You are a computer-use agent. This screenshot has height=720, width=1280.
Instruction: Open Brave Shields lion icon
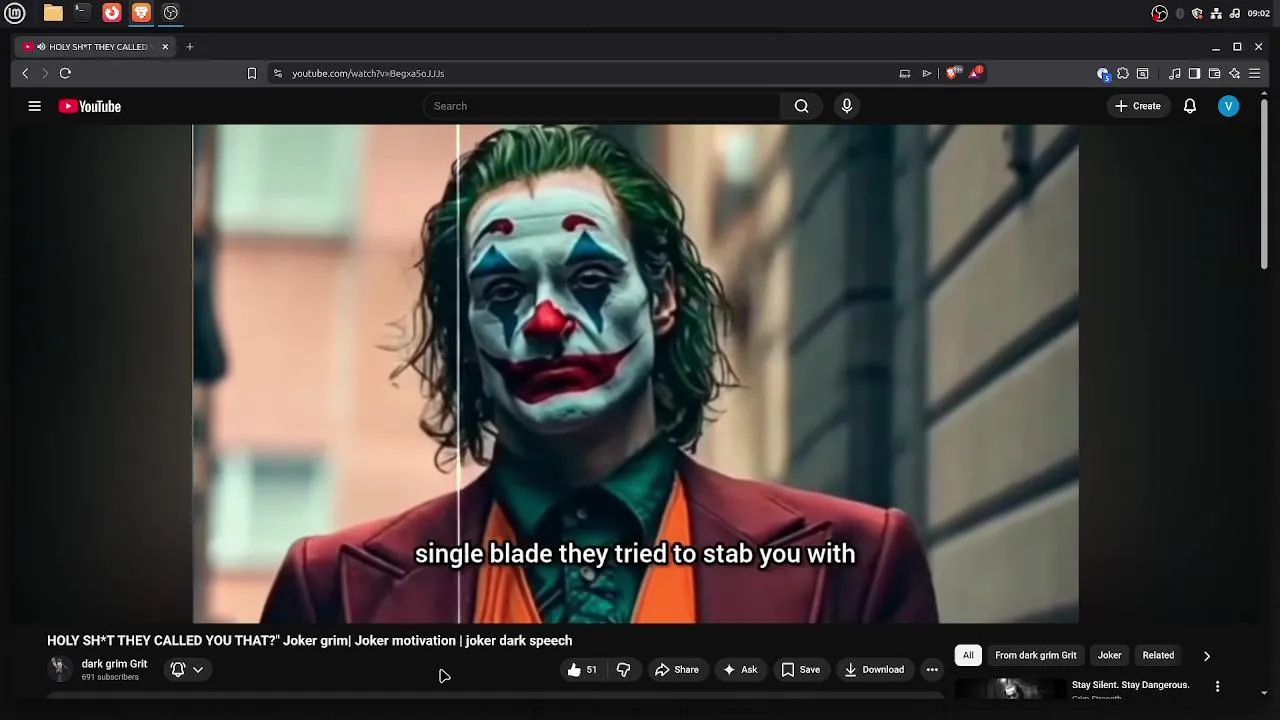[x=954, y=73]
